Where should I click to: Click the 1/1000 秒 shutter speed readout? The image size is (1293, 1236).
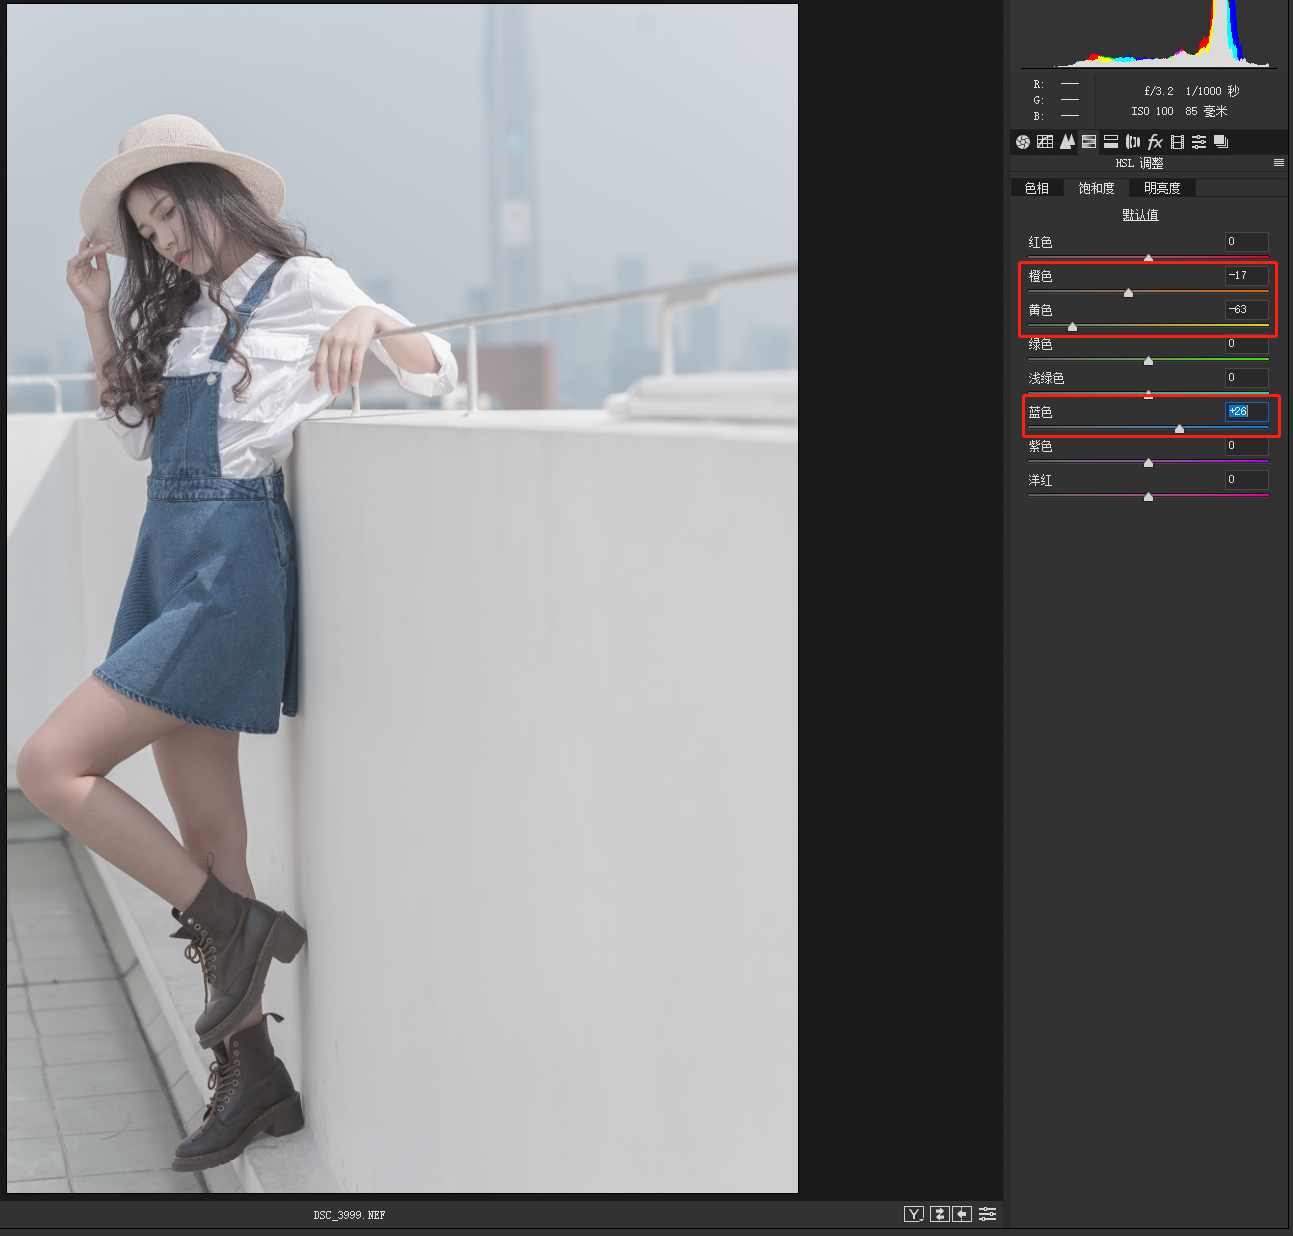(x=1212, y=91)
